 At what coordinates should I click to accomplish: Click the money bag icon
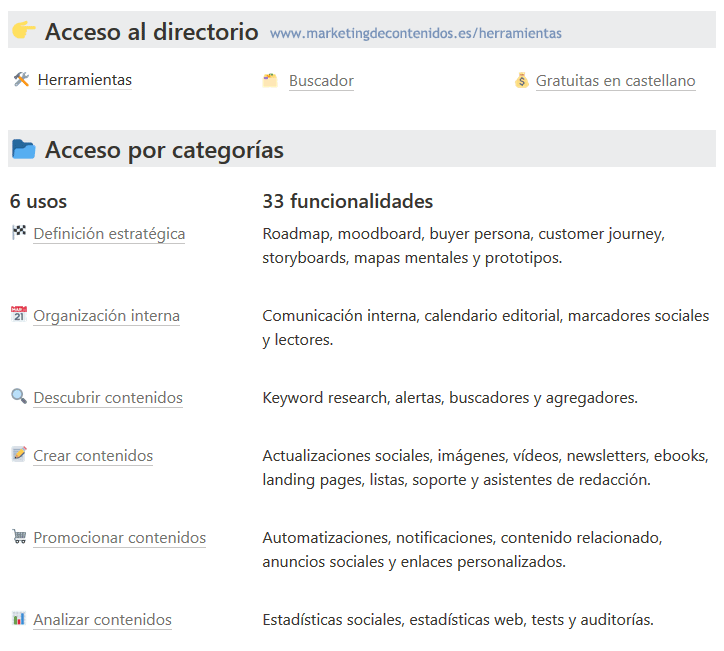(522, 80)
